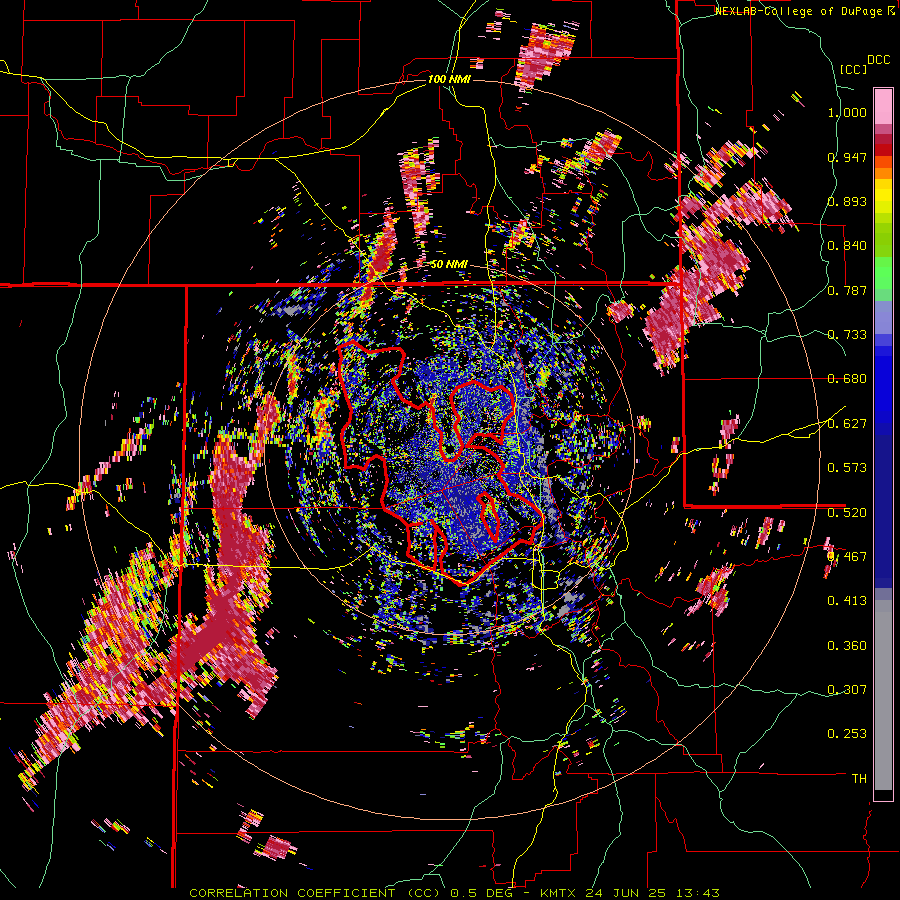Pick the yellow band on the color scale

(x=883, y=196)
